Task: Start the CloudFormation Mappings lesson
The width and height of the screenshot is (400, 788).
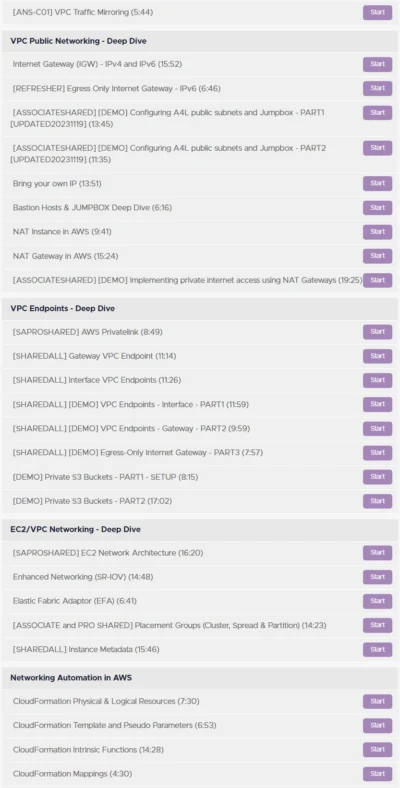Action: pos(377,774)
